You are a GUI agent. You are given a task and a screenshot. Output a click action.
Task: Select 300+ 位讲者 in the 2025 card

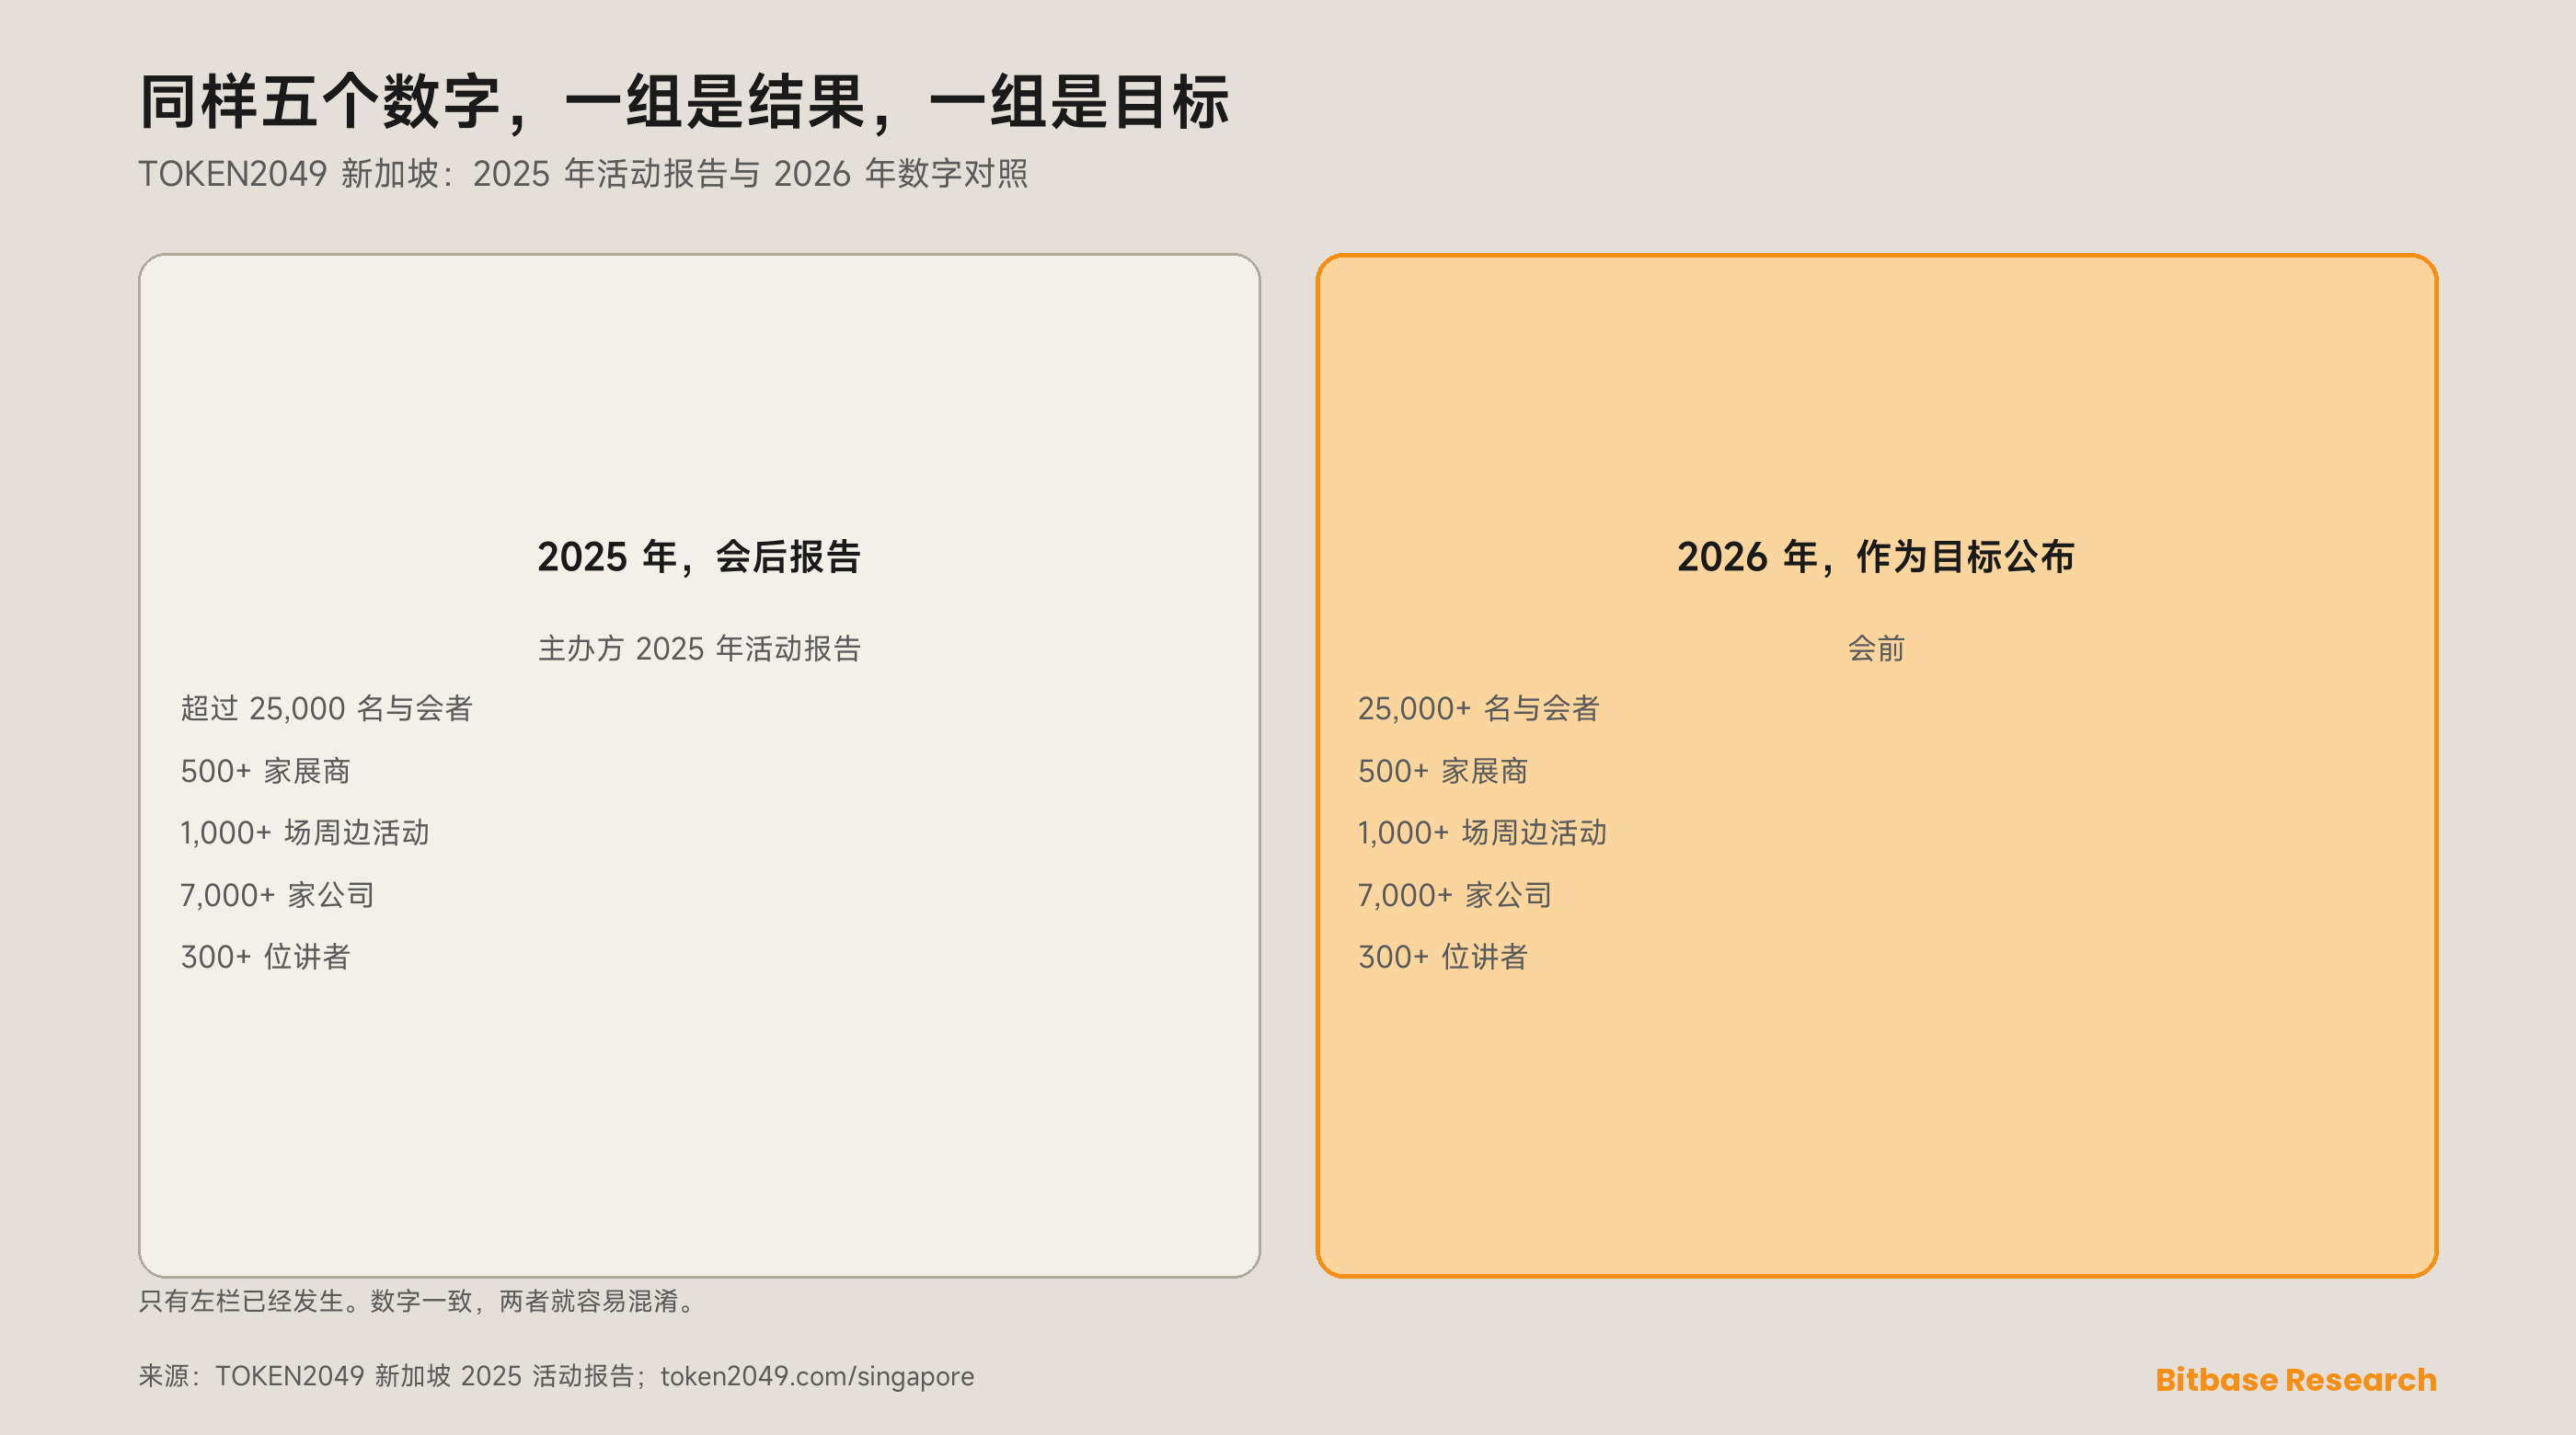265,957
